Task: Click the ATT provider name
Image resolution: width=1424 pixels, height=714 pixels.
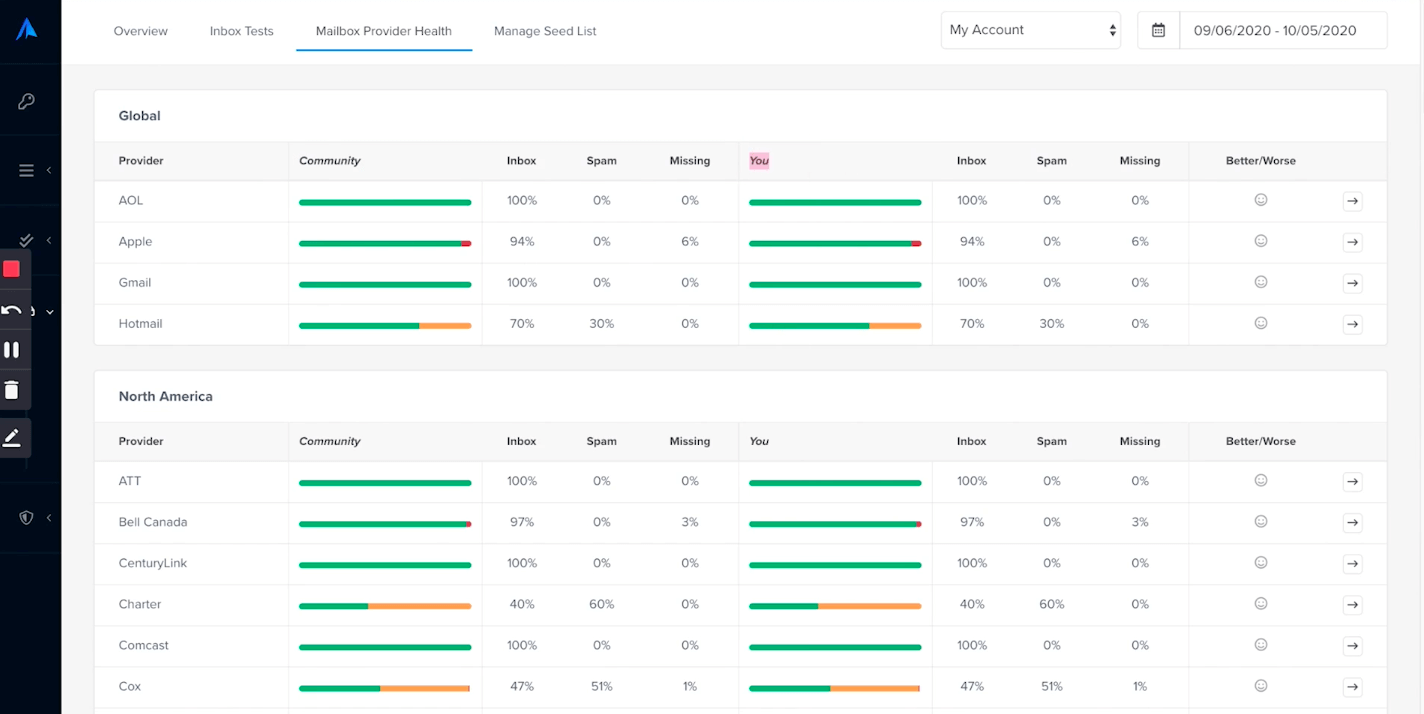Action: [x=130, y=481]
